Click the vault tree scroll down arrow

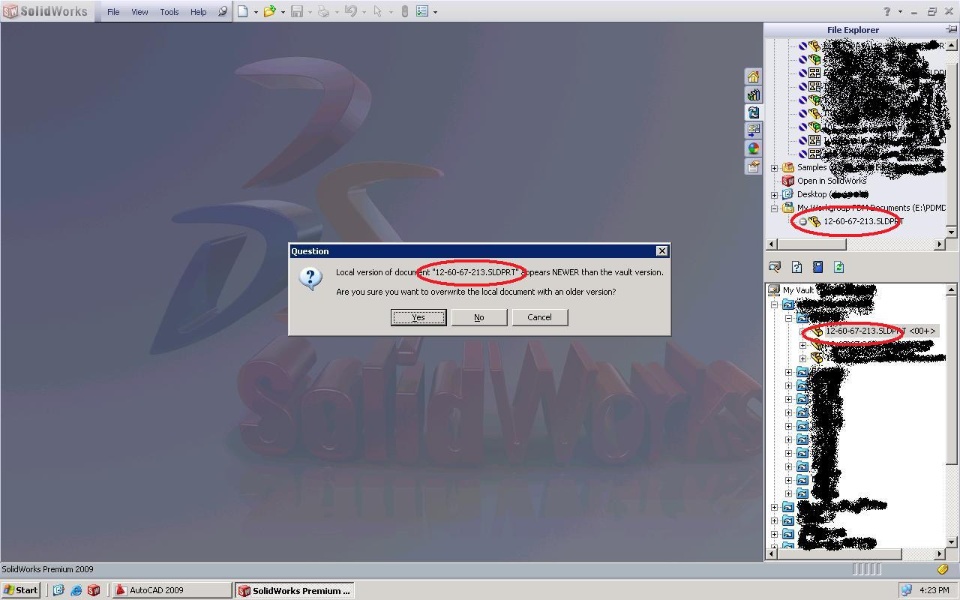(x=951, y=542)
